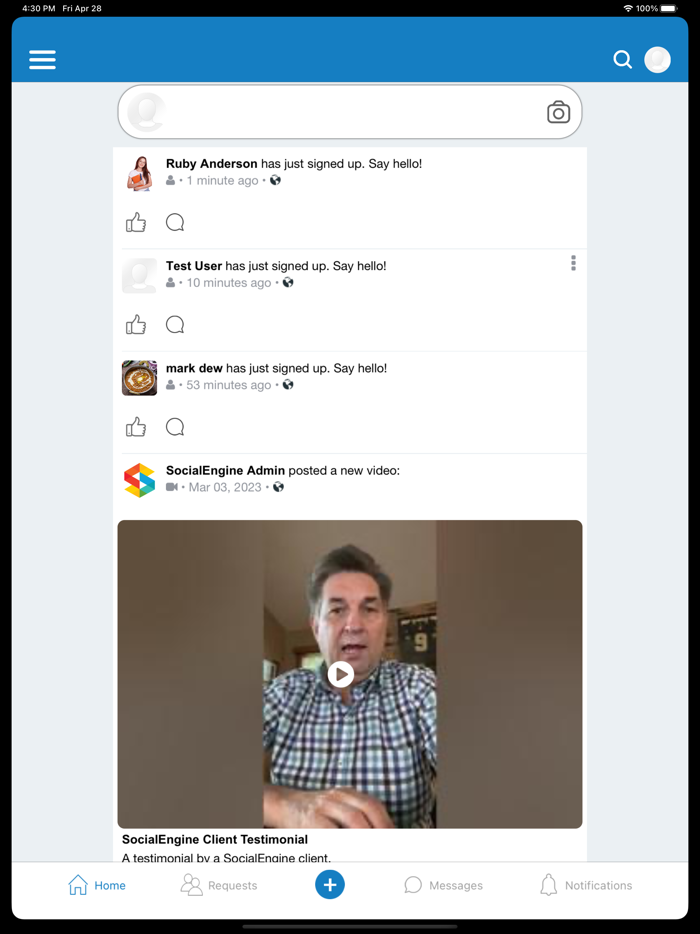The height and width of the screenshot is (934, 700).
Task: Like mark dew's signup post
Action: click(136, 426)
